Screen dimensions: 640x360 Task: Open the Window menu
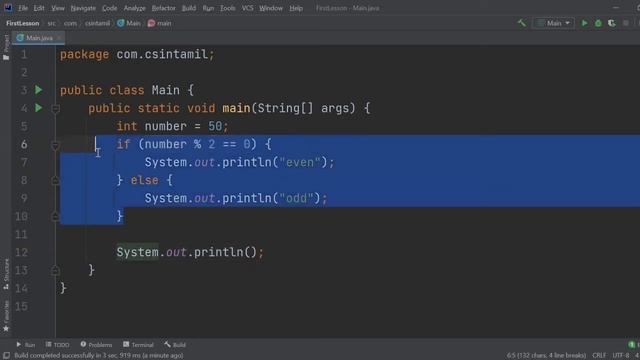point(271,8)
